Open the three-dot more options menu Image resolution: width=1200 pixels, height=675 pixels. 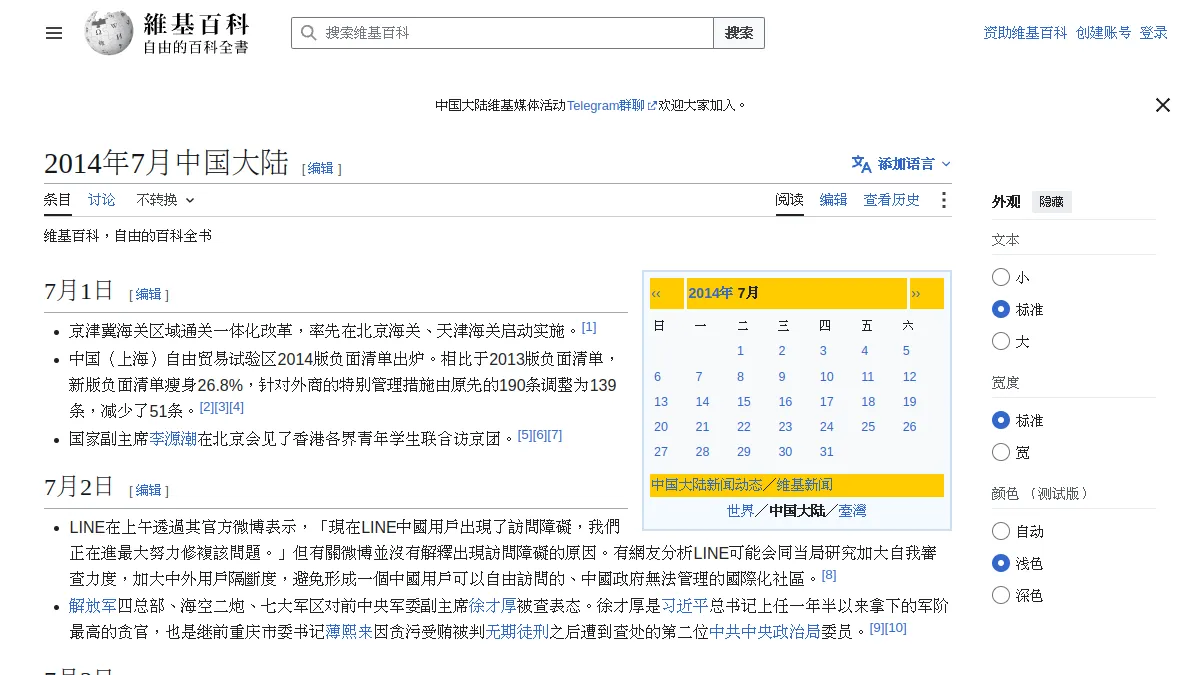(x=943, y=200)
